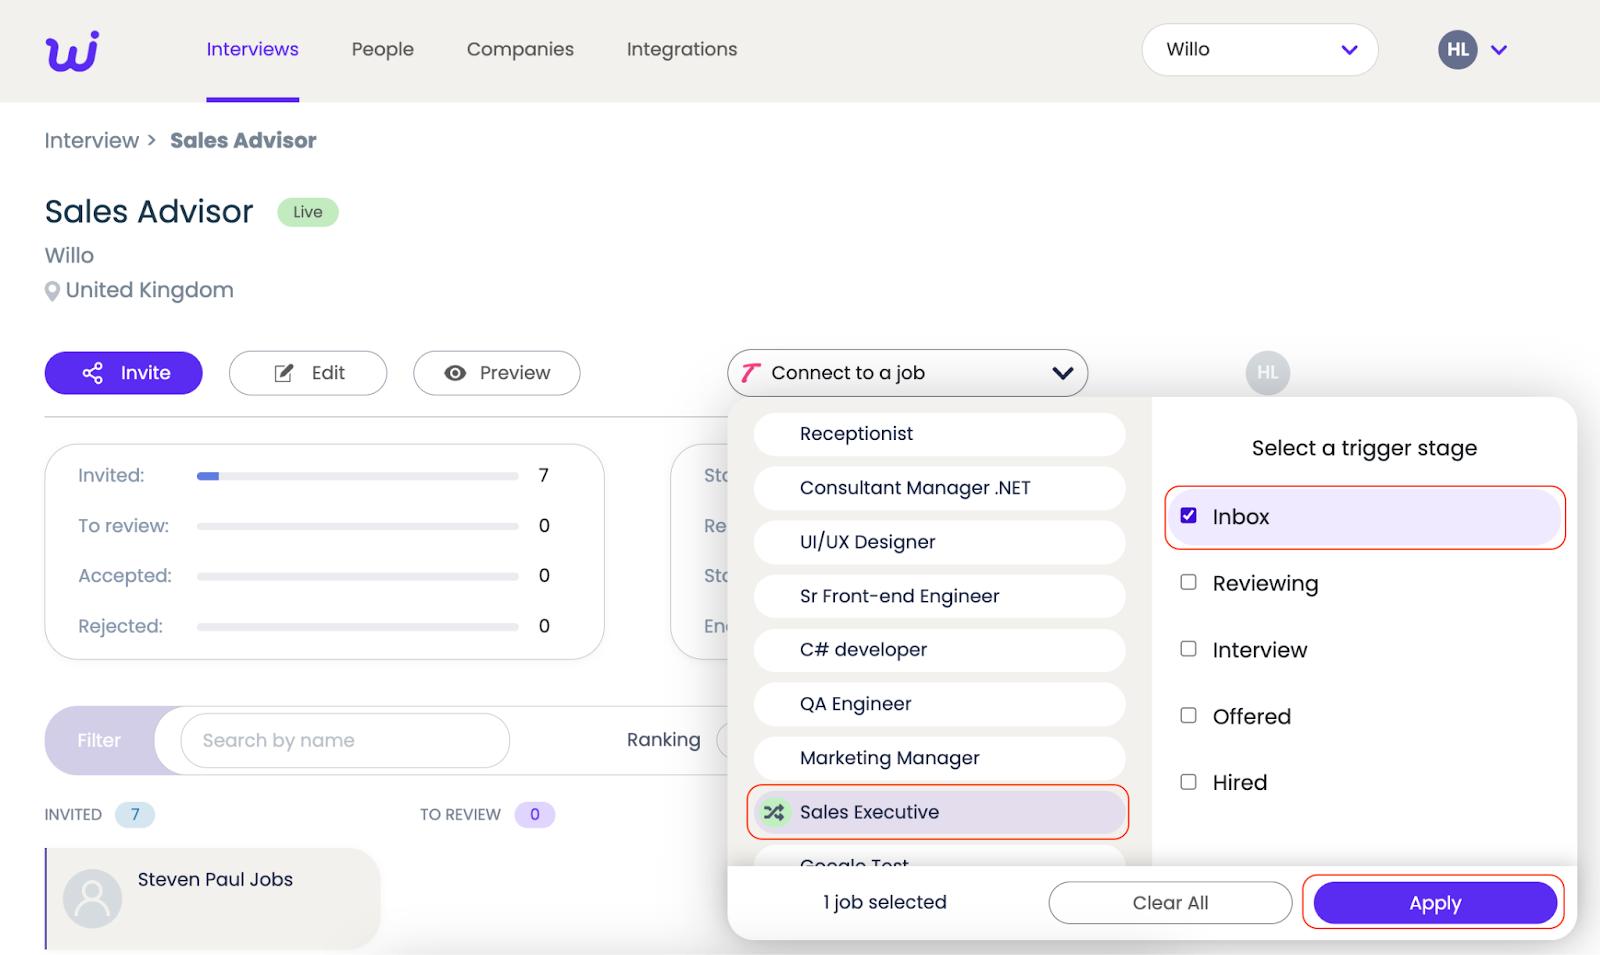Click the To Review count badge 0
Viewport: 1600px width, 955px height.
[x=535, y=815]
